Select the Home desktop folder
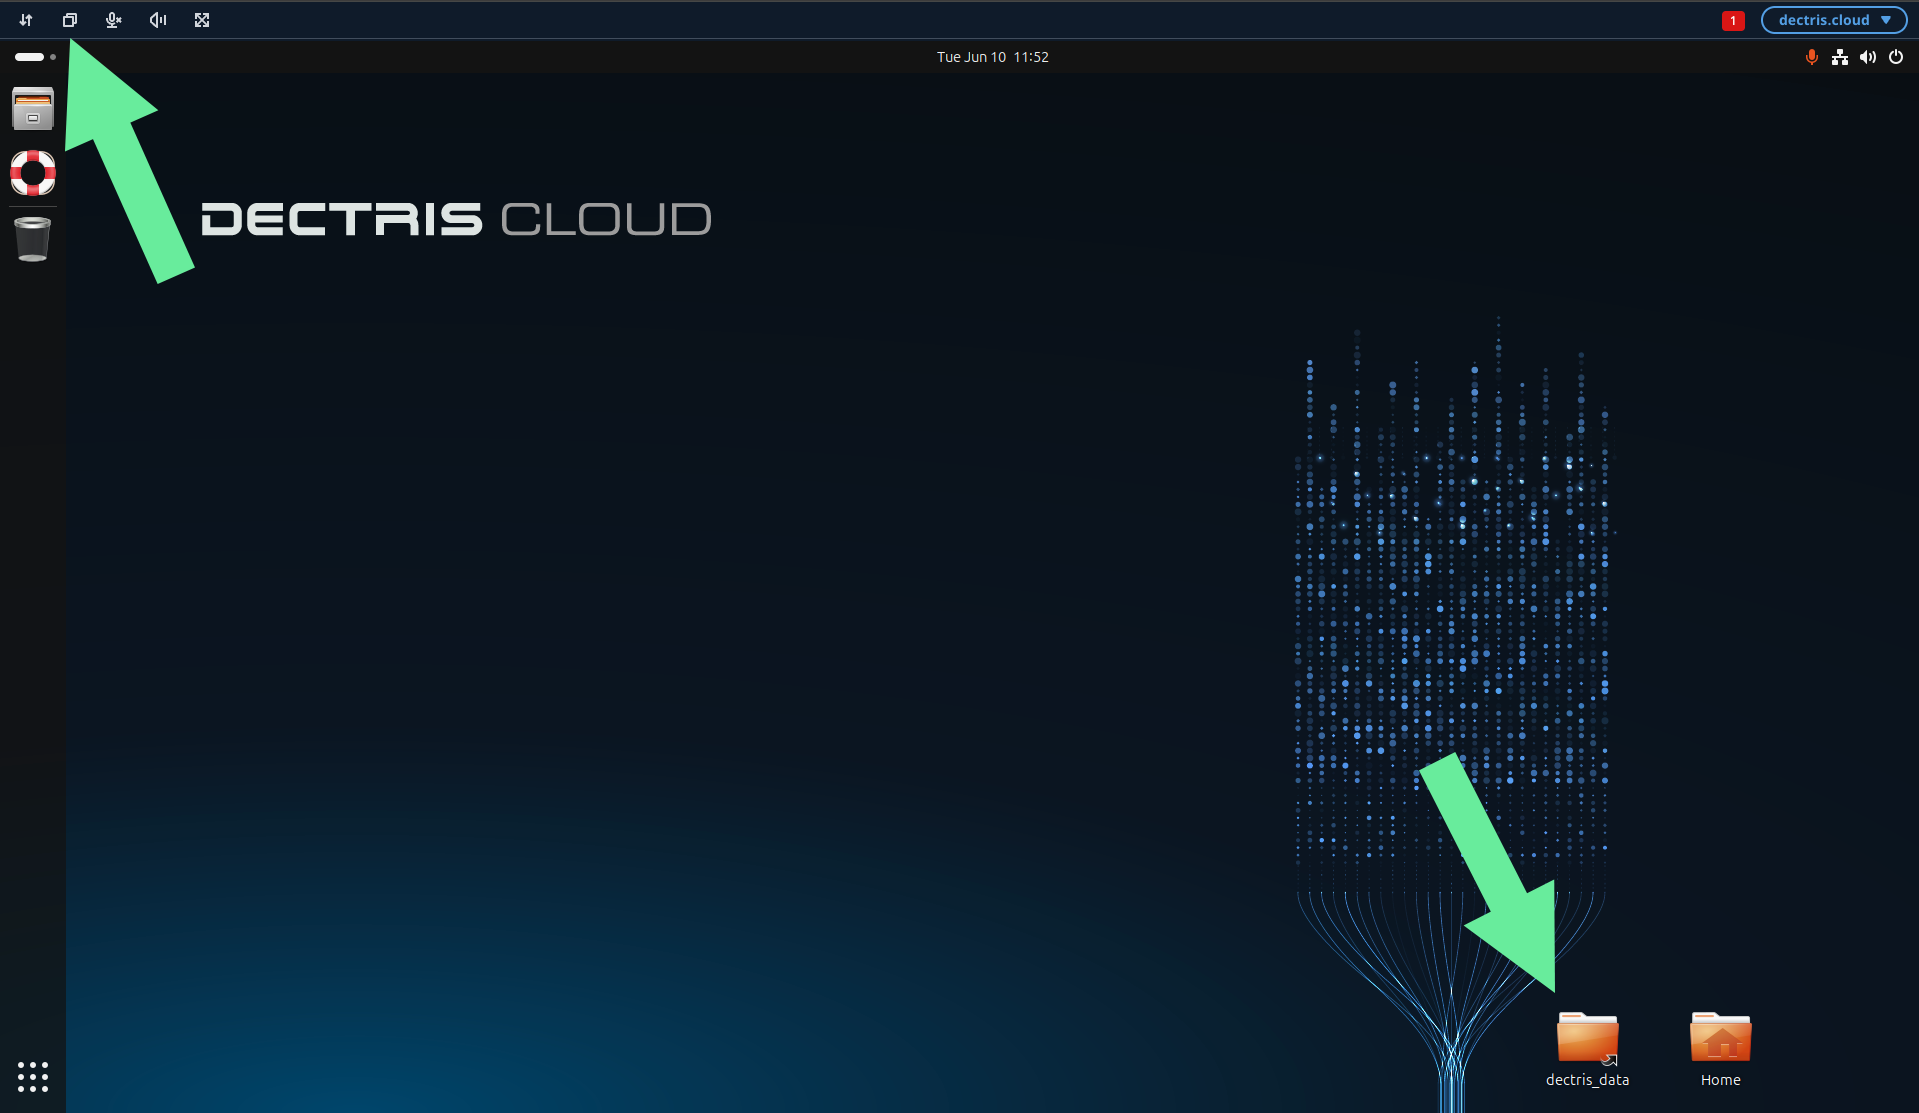This screenshot has height=1113, width=1919. click(x=1720, y=1037)
